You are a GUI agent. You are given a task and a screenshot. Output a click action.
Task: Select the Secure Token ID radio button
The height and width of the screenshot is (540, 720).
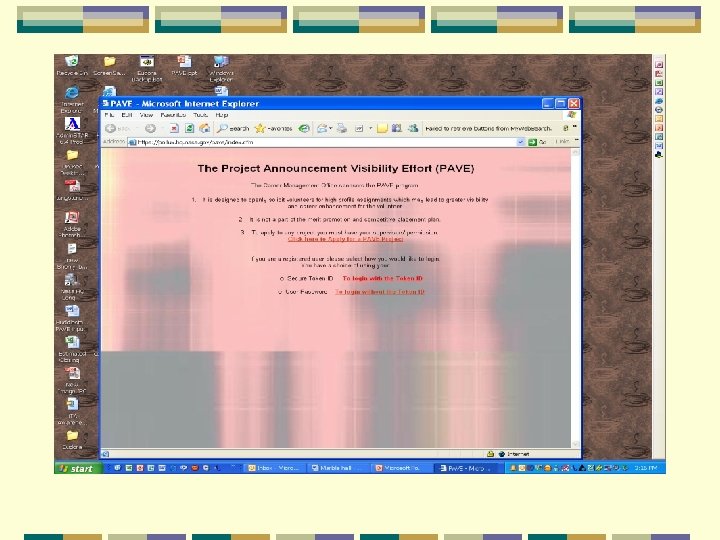coord(282,279)
